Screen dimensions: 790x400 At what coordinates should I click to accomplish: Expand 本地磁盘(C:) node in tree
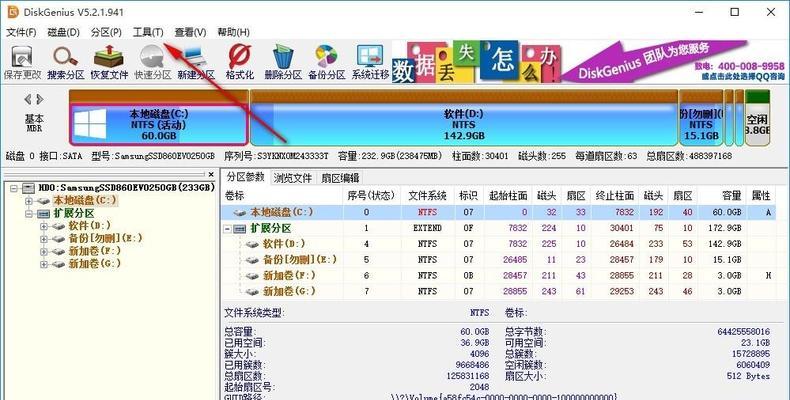pyautogui.click(x=29, y=201)
